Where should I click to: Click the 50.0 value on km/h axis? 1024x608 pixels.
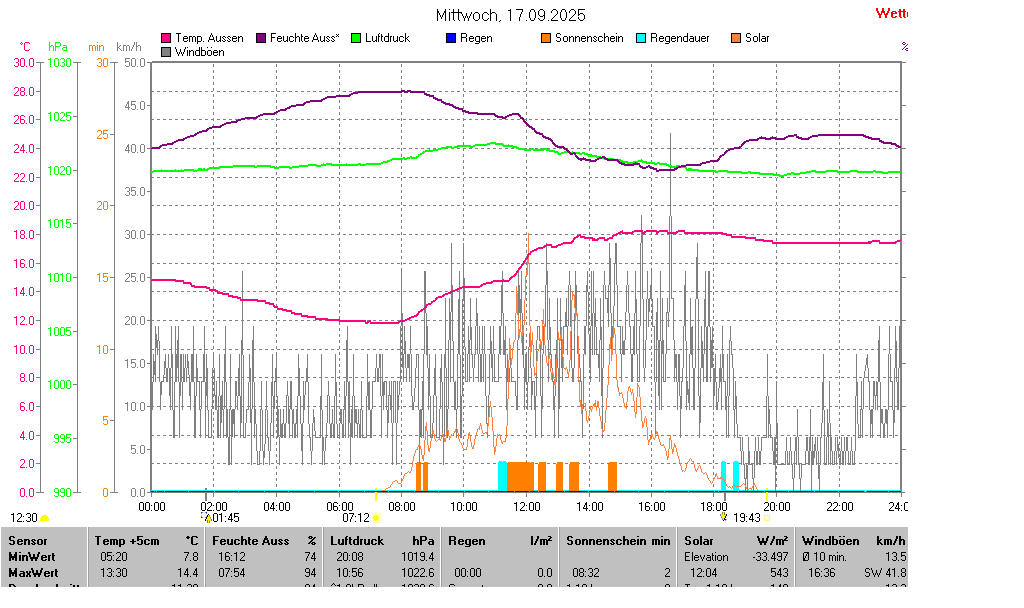(x=135, y=63)
